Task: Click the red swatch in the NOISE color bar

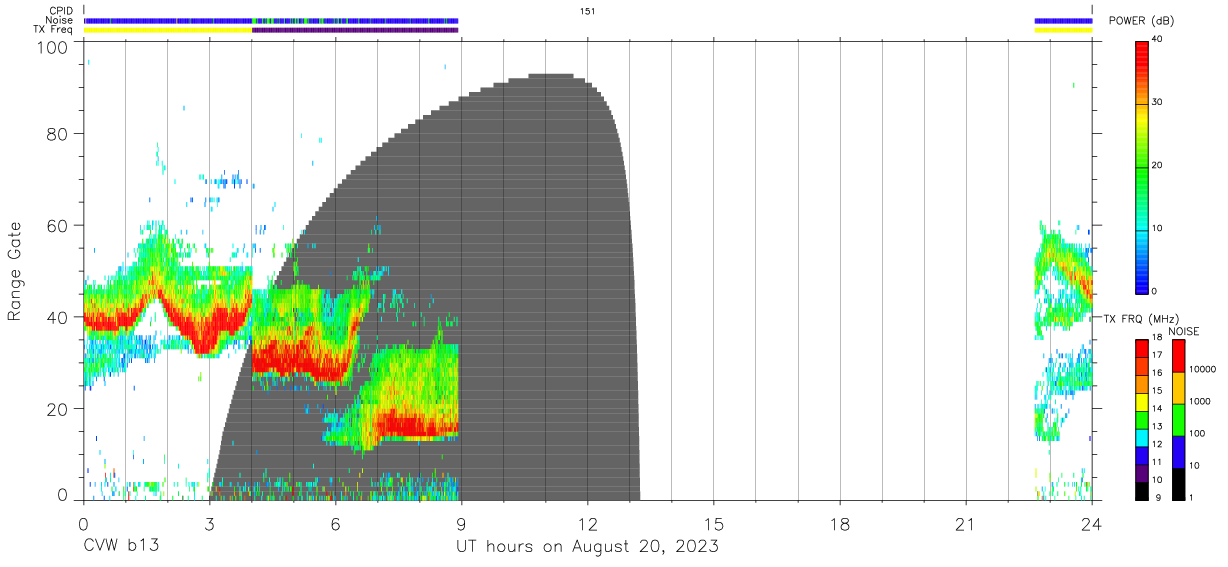Action: [1178, 356]
